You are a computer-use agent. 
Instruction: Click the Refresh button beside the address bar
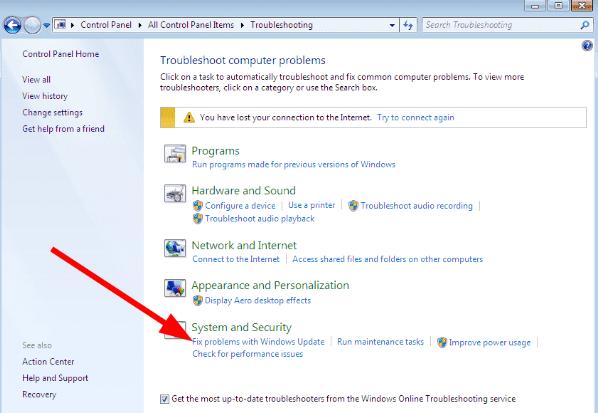(408, 25)
